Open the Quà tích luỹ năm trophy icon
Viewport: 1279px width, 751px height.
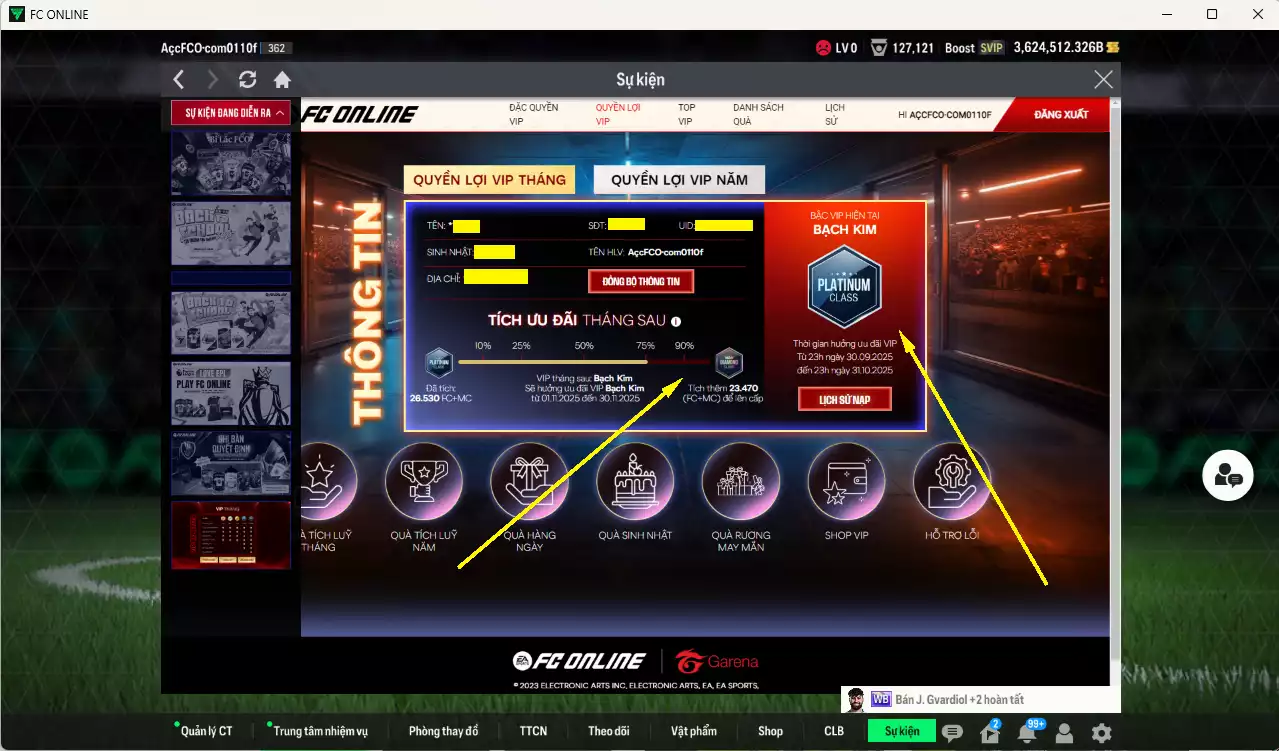[423, 482]
